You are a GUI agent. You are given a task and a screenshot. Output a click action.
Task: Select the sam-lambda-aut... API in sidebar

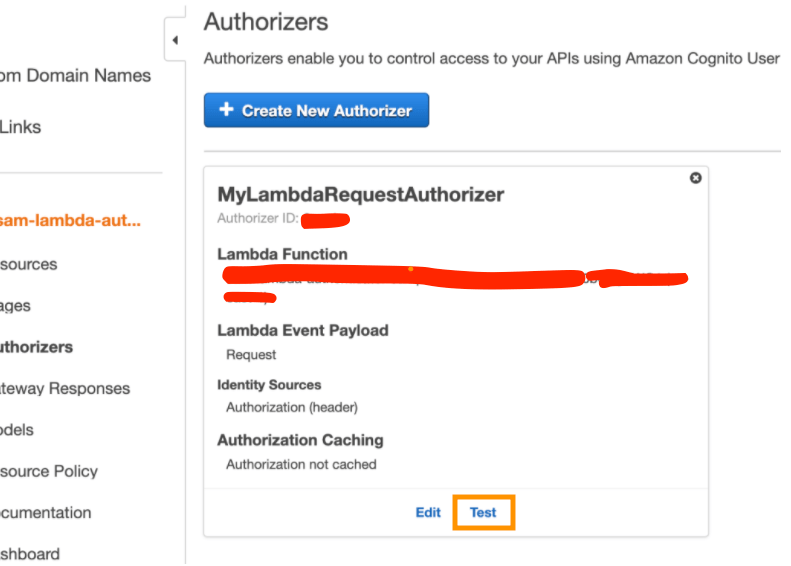[x=70, y=220]
